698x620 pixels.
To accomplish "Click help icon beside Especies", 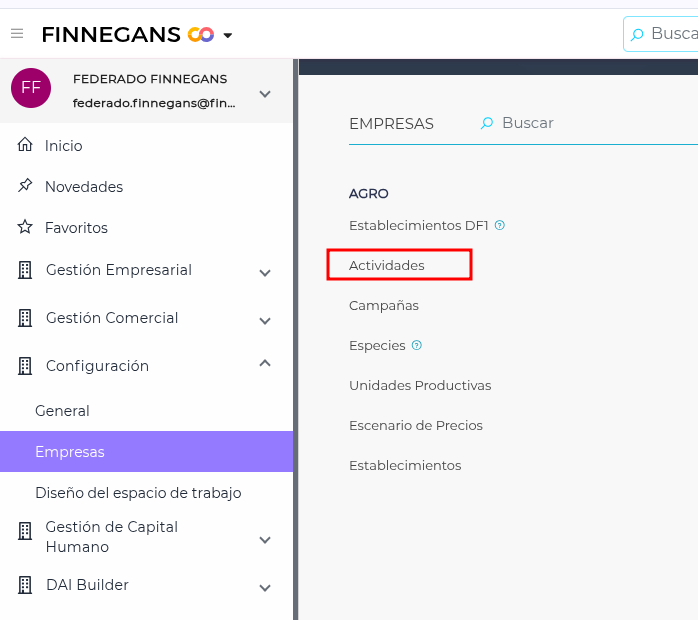I will [x=417, y=345].
